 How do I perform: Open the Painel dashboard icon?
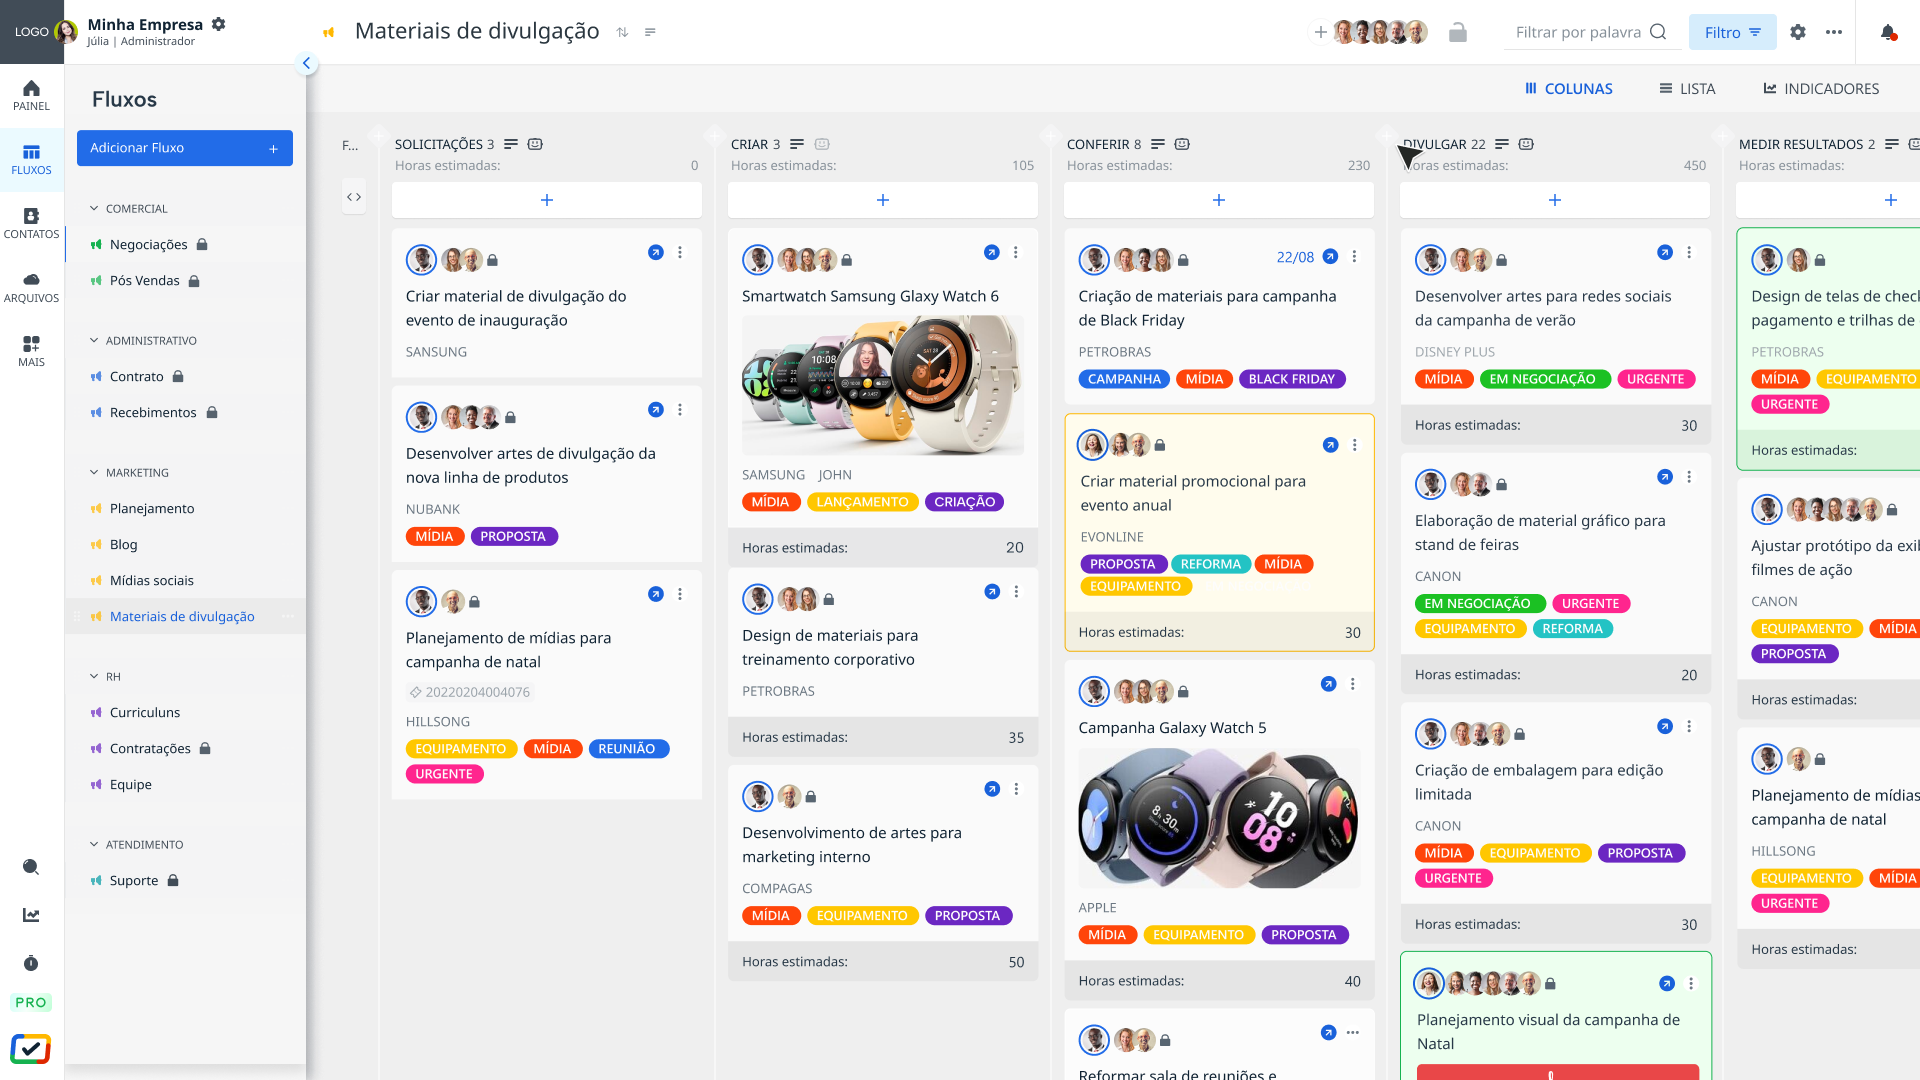(x=31, y=95)
